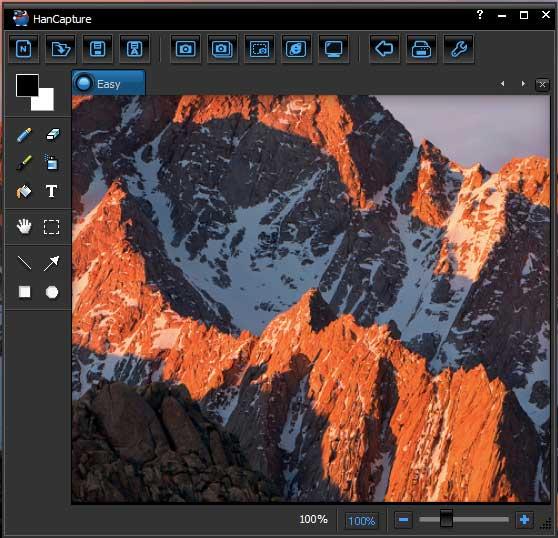Viewport: 558px width, 538px height.
Task: Switch to the Easy tab
Action: (109, 83)
